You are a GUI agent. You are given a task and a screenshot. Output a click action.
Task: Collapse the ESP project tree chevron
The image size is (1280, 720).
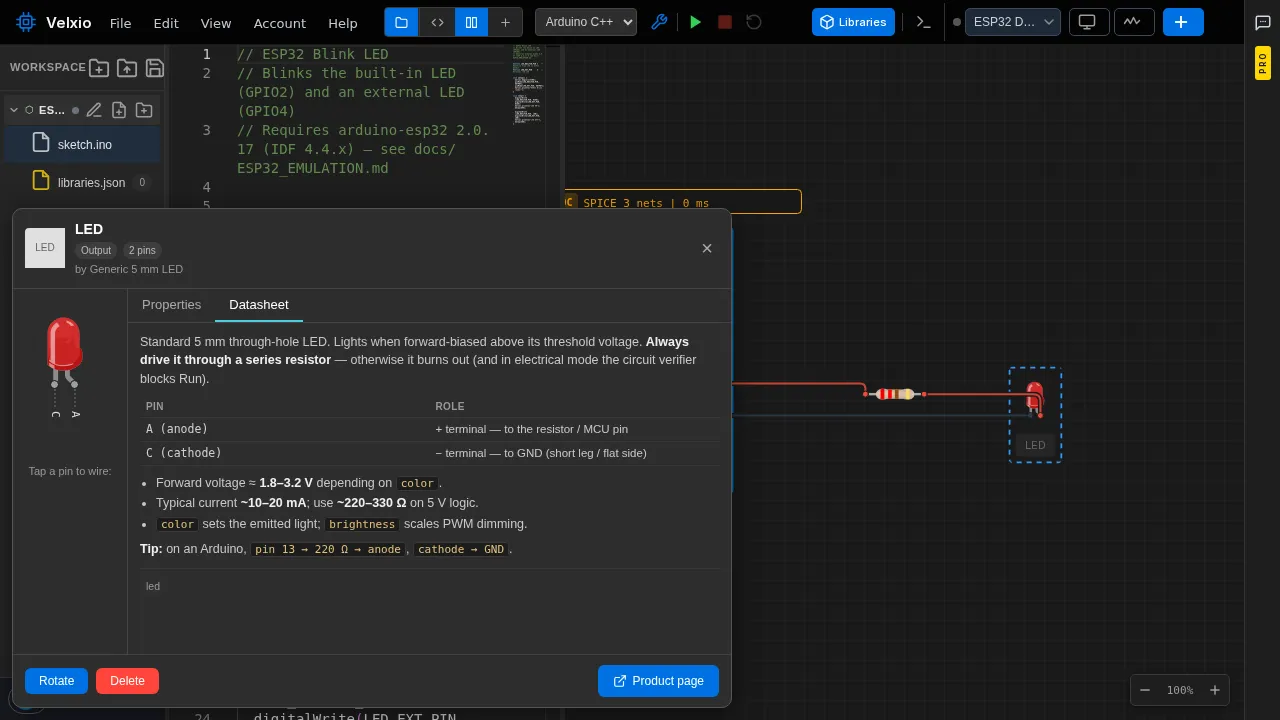tap(14, 110)
